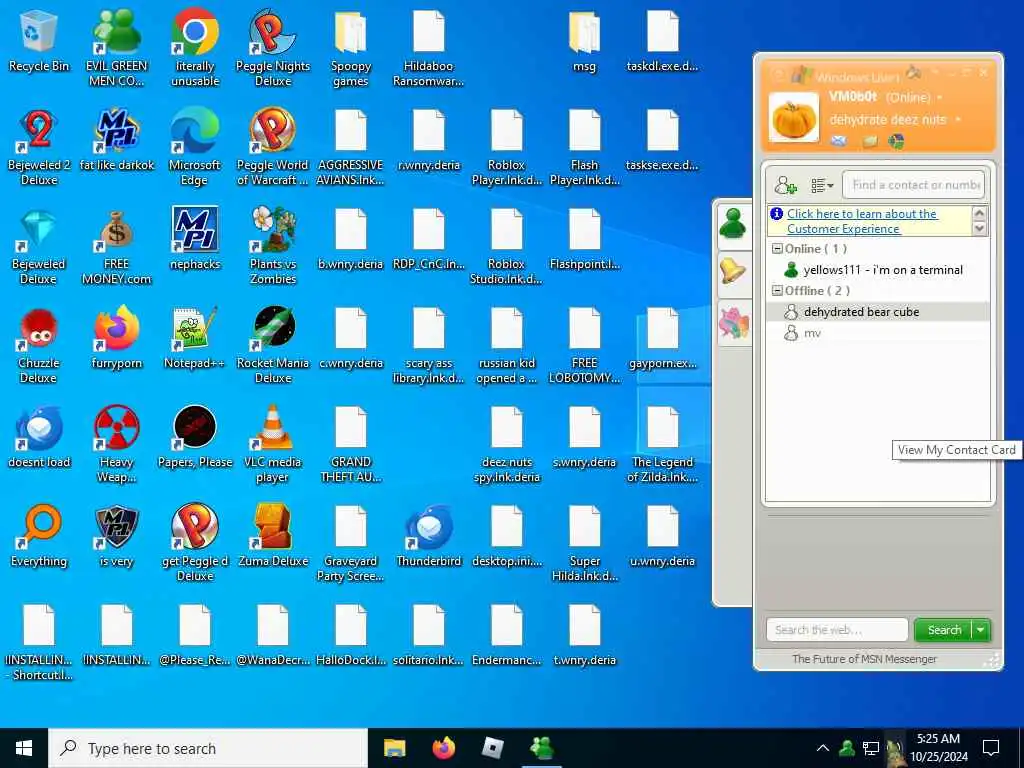Image resolution: width=1024 pixels, height=768 pixels.
Task: Click the pumpkin display picture
Action: coord(793,118)
